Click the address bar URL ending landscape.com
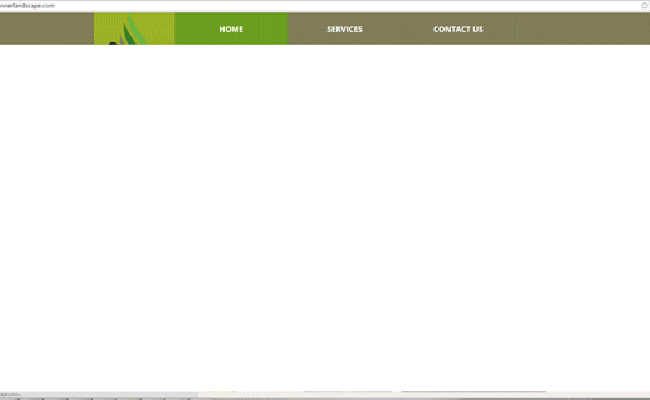 coord(27,5)
